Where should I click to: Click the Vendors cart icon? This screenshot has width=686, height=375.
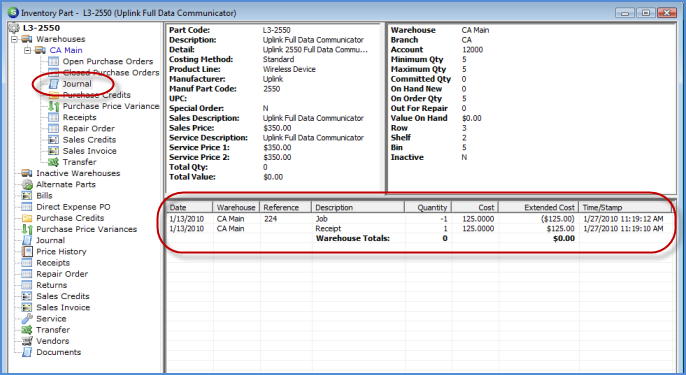click(27, 341)
